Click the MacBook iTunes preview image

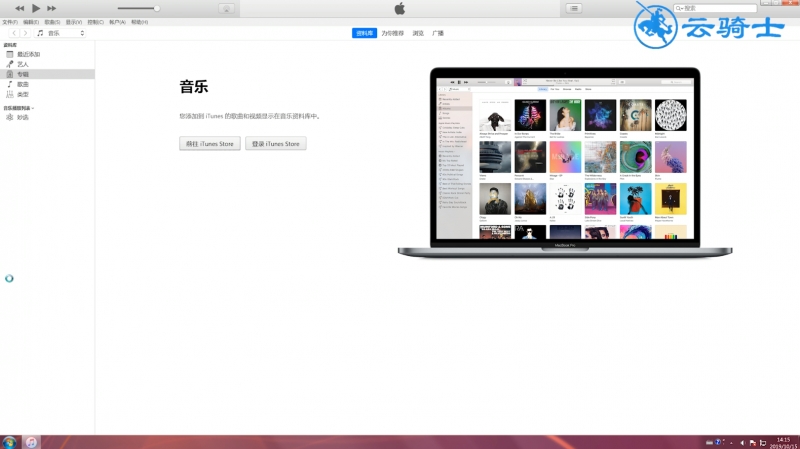565,162
